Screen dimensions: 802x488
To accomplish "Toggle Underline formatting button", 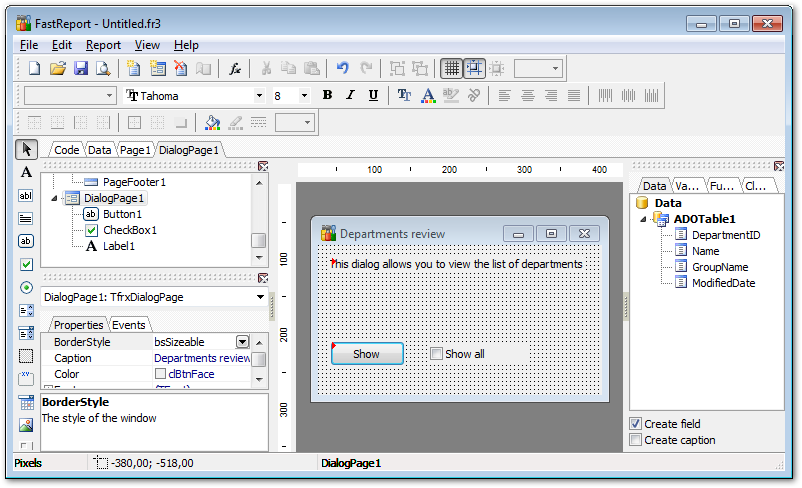I will click(373, 95).
